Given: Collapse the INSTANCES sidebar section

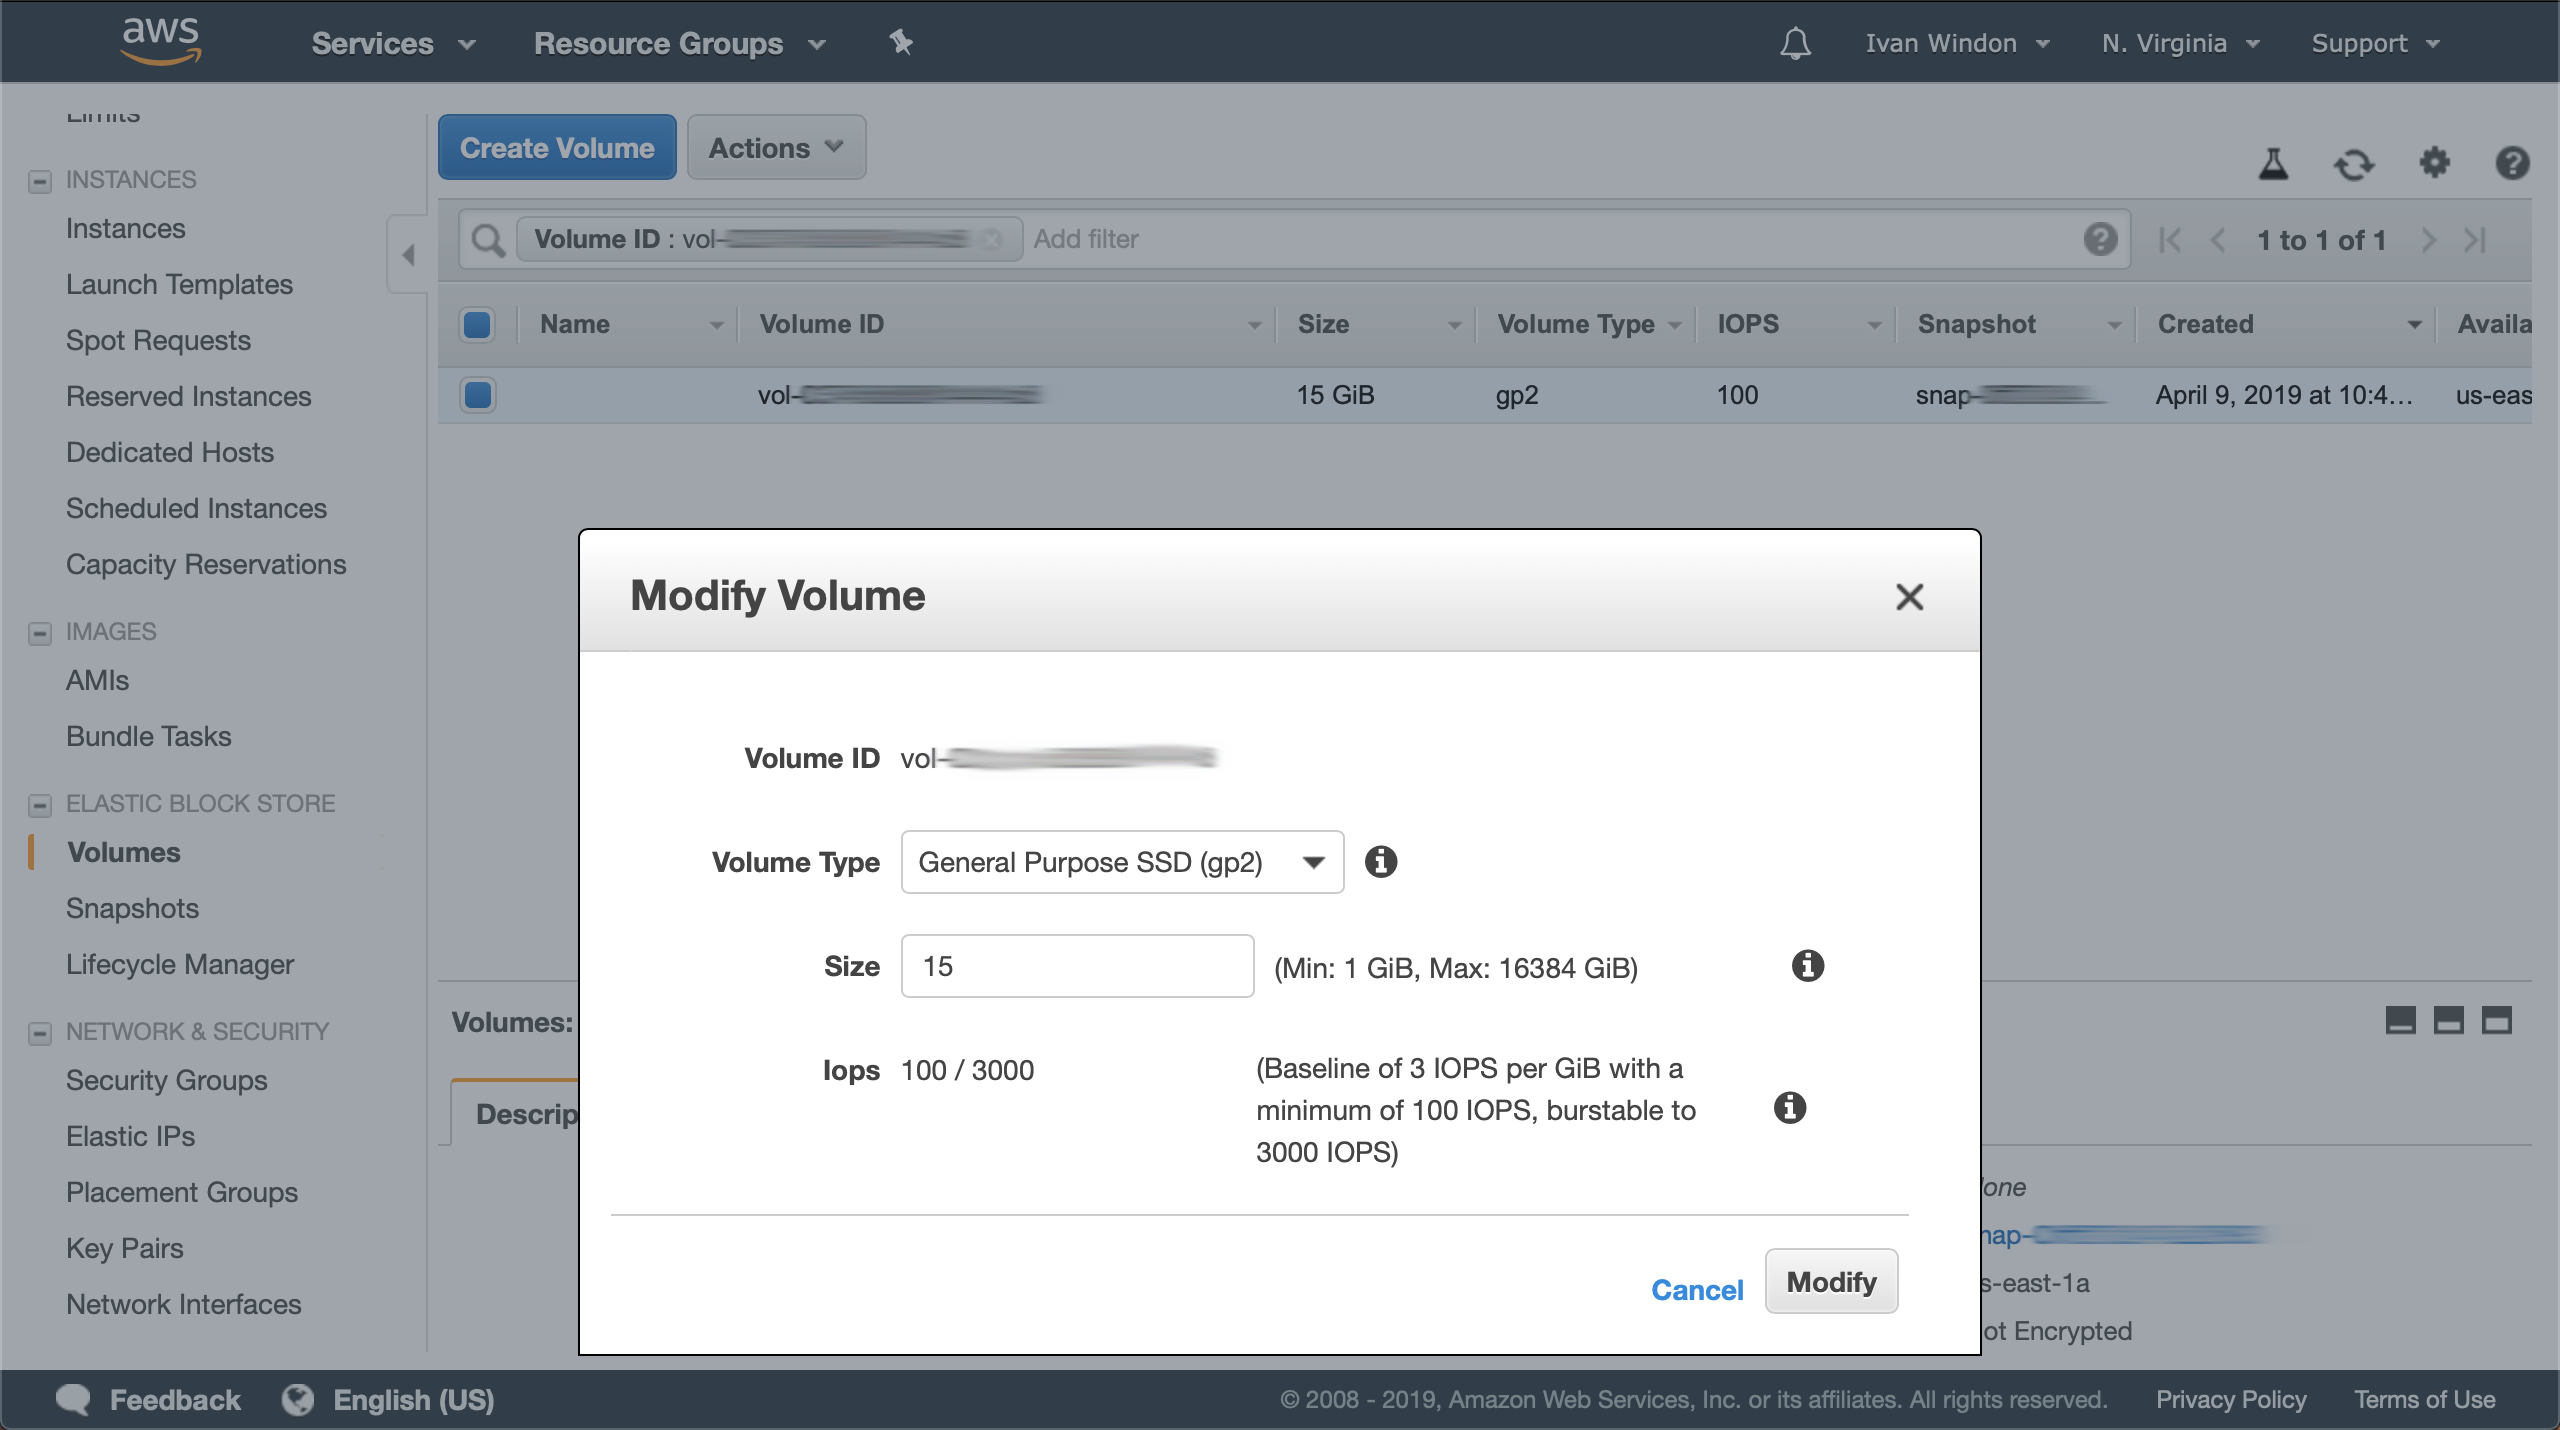Looking at the screenshot, I should click(40, 181).
